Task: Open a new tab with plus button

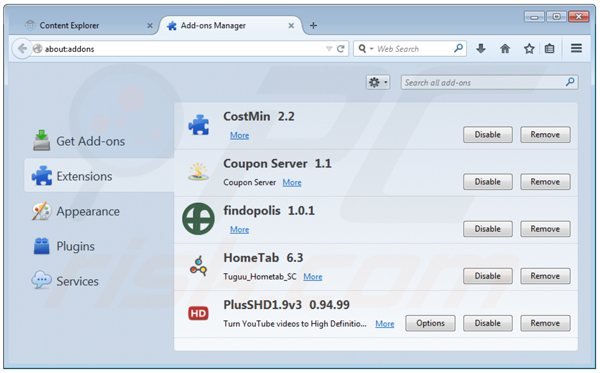Action: [313, 26]
